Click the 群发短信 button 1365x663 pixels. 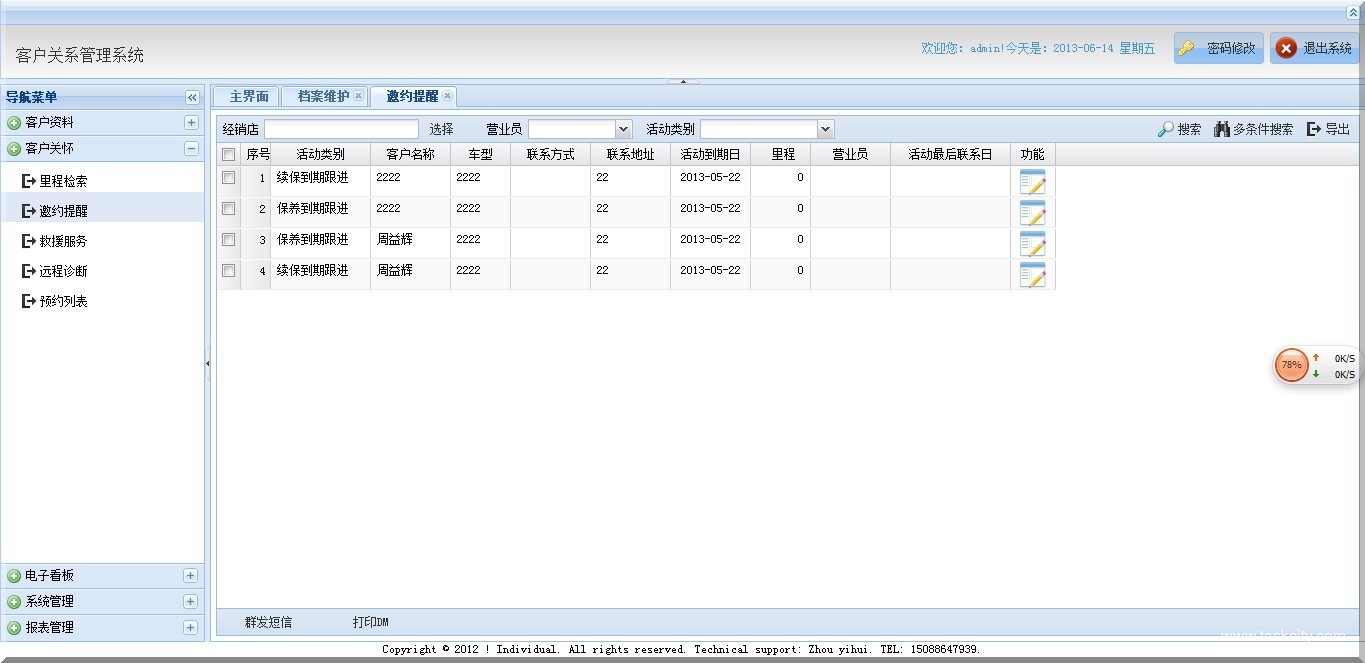(x=268, y=620)
